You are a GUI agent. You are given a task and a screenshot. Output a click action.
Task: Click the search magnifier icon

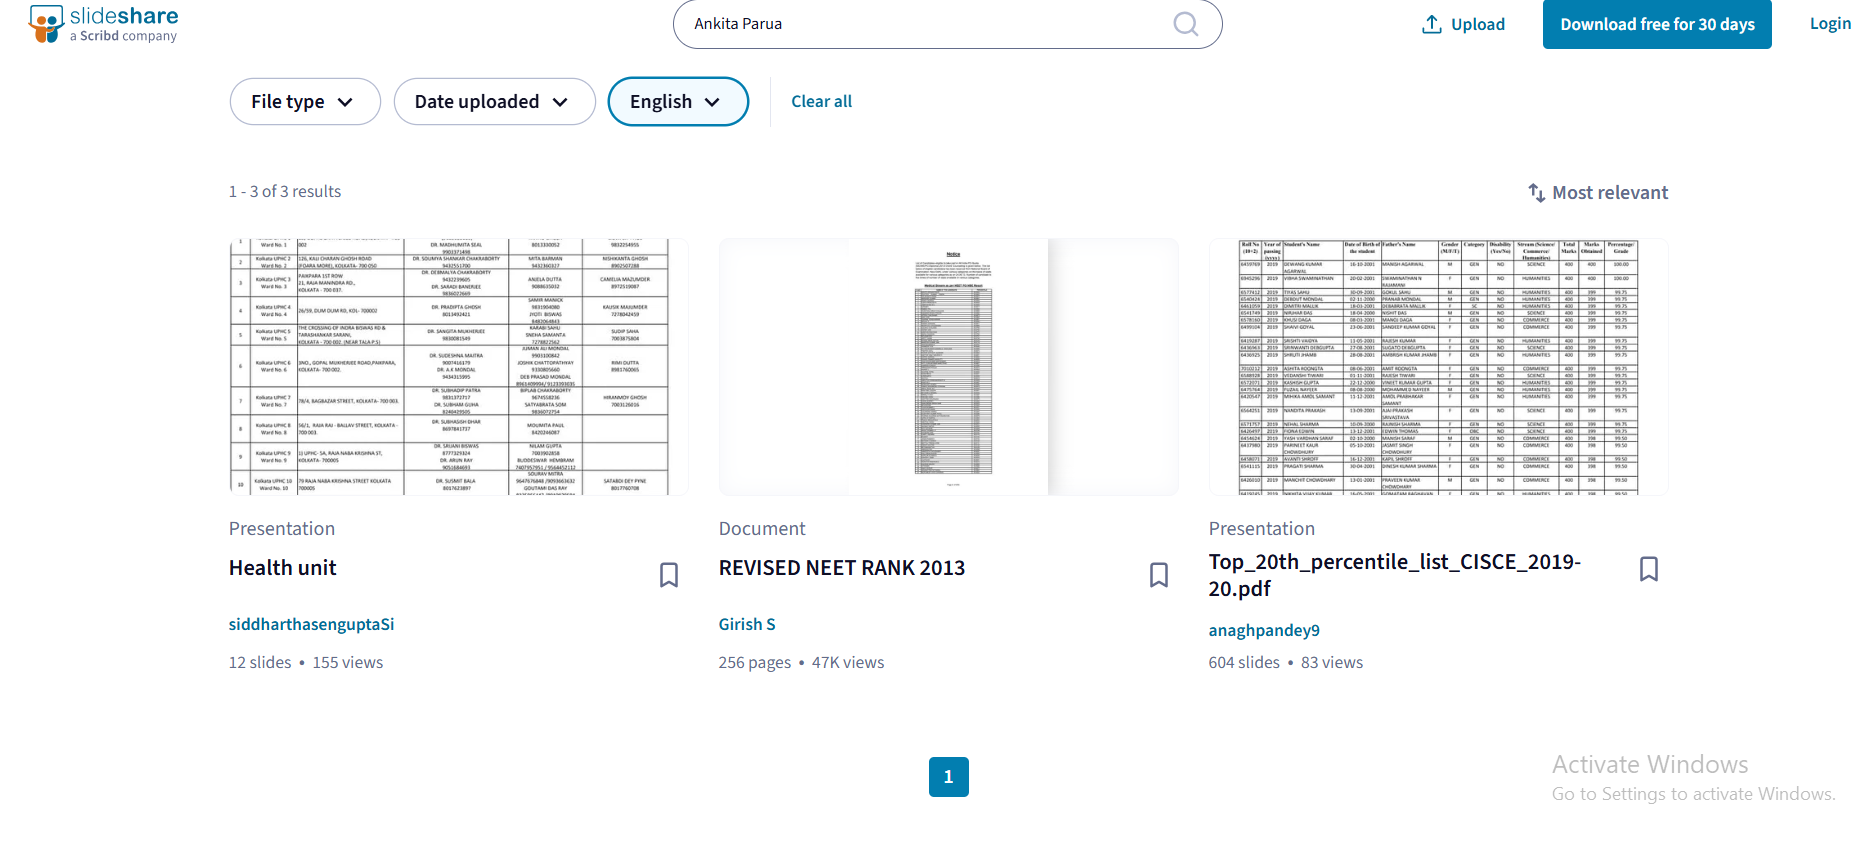(1185, 24)
